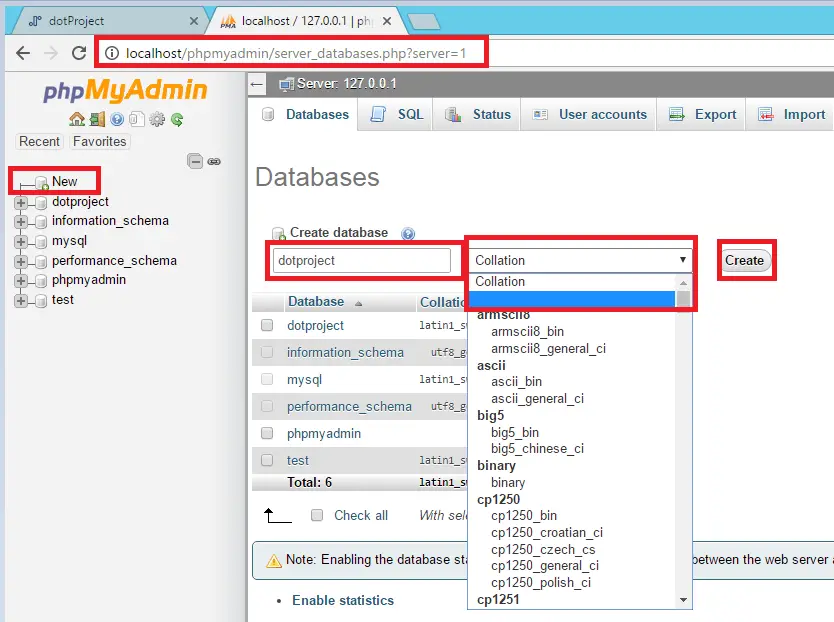Check the information_schema row checkbox
Screen dimensions: 834x622
(267, 352)
